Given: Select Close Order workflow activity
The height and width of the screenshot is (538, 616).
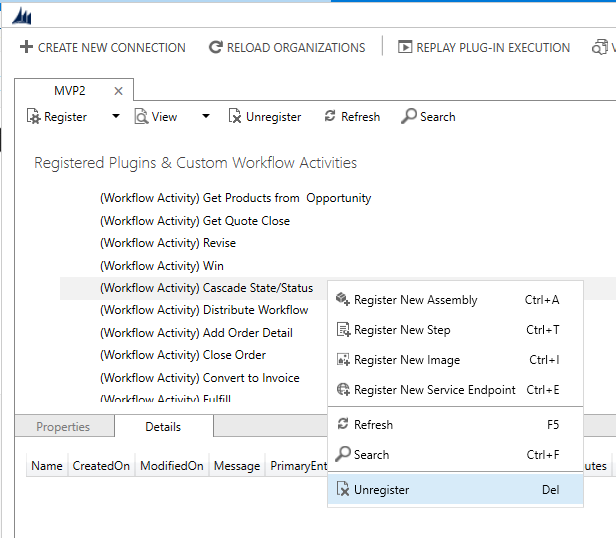Looking at the screenshot, I should (183, 355).
